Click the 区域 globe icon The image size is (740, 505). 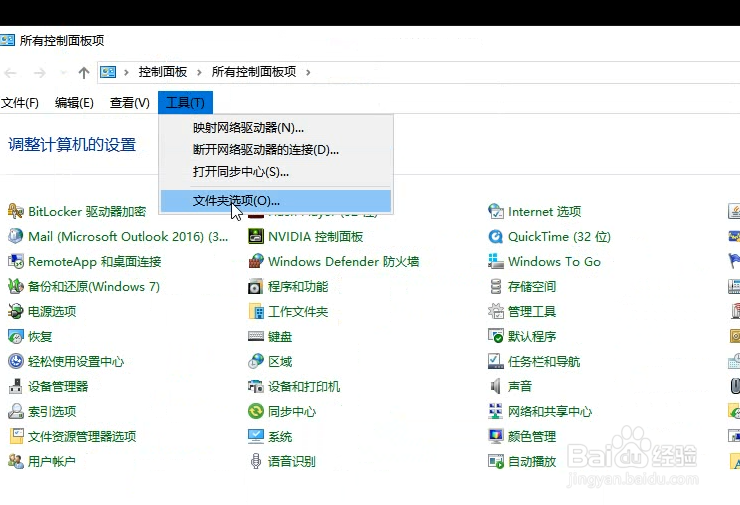(x=256, y=361)
